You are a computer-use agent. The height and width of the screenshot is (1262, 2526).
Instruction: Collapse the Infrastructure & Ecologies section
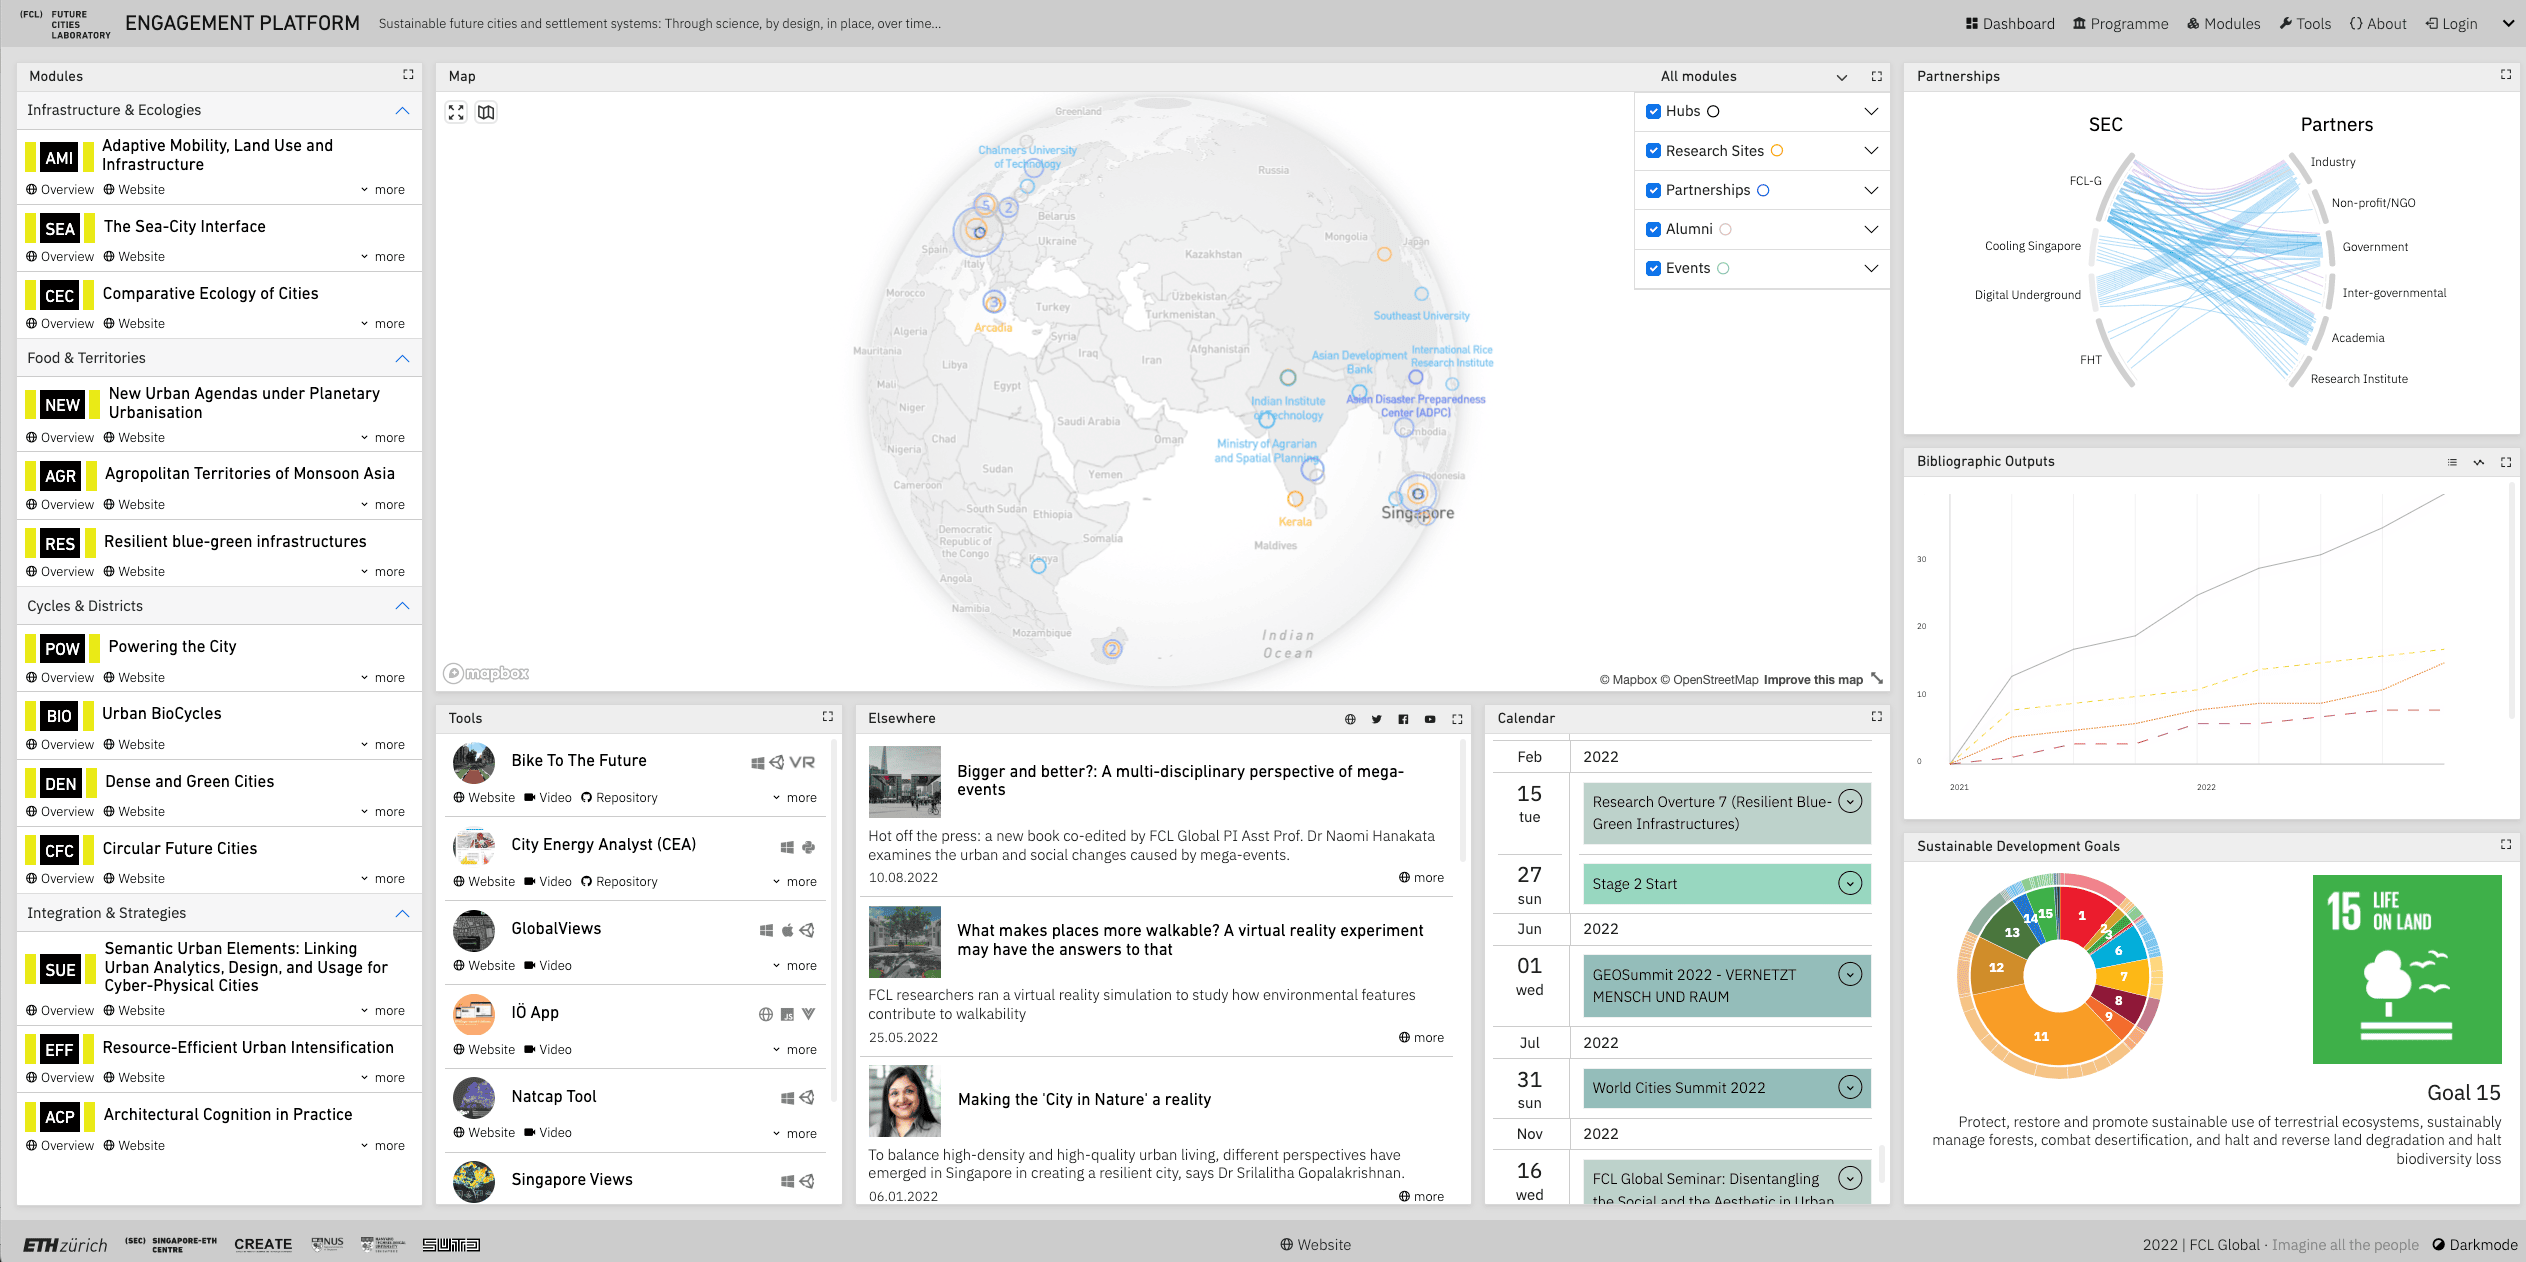[x=402, y=111]
